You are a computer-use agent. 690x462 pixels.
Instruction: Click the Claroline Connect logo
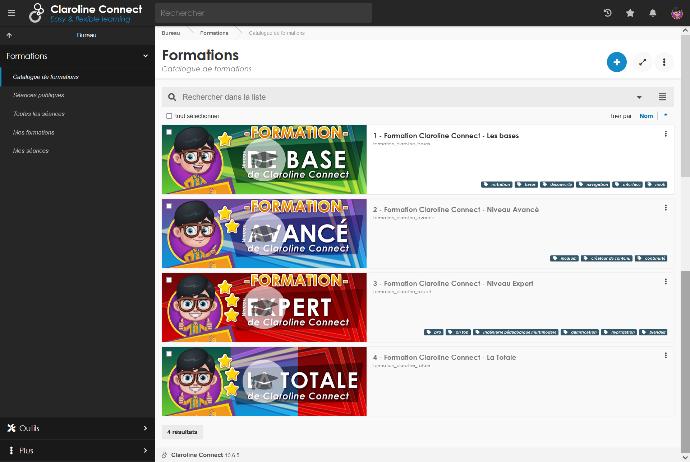point(86,13)
